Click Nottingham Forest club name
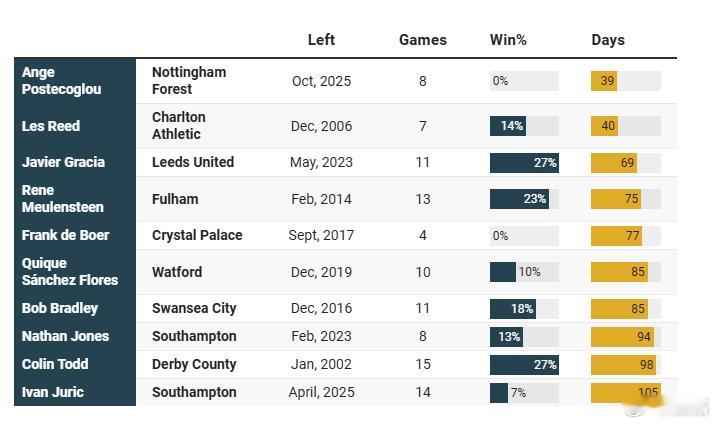717x425 pixels. point(189,81)
